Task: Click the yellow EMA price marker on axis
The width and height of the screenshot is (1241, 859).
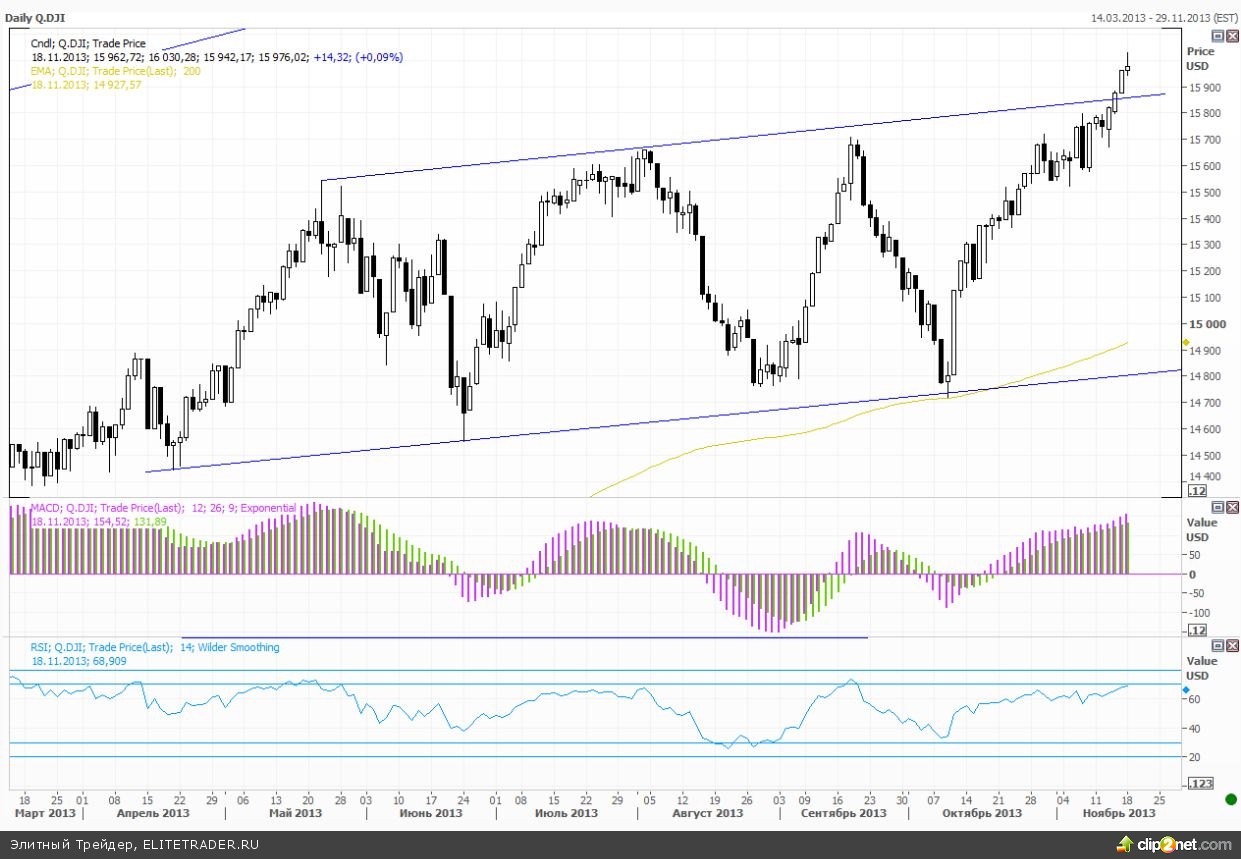Action: [1186, 343]
